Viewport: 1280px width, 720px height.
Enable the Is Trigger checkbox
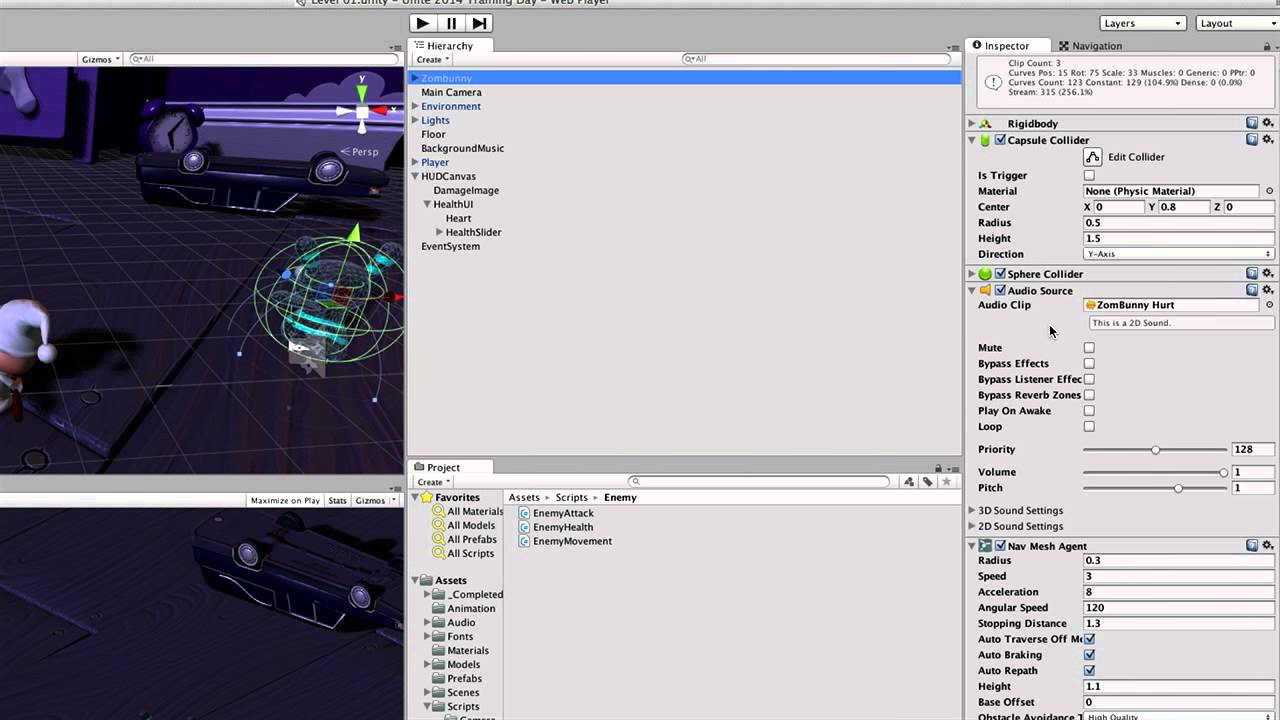[1089, 175]
